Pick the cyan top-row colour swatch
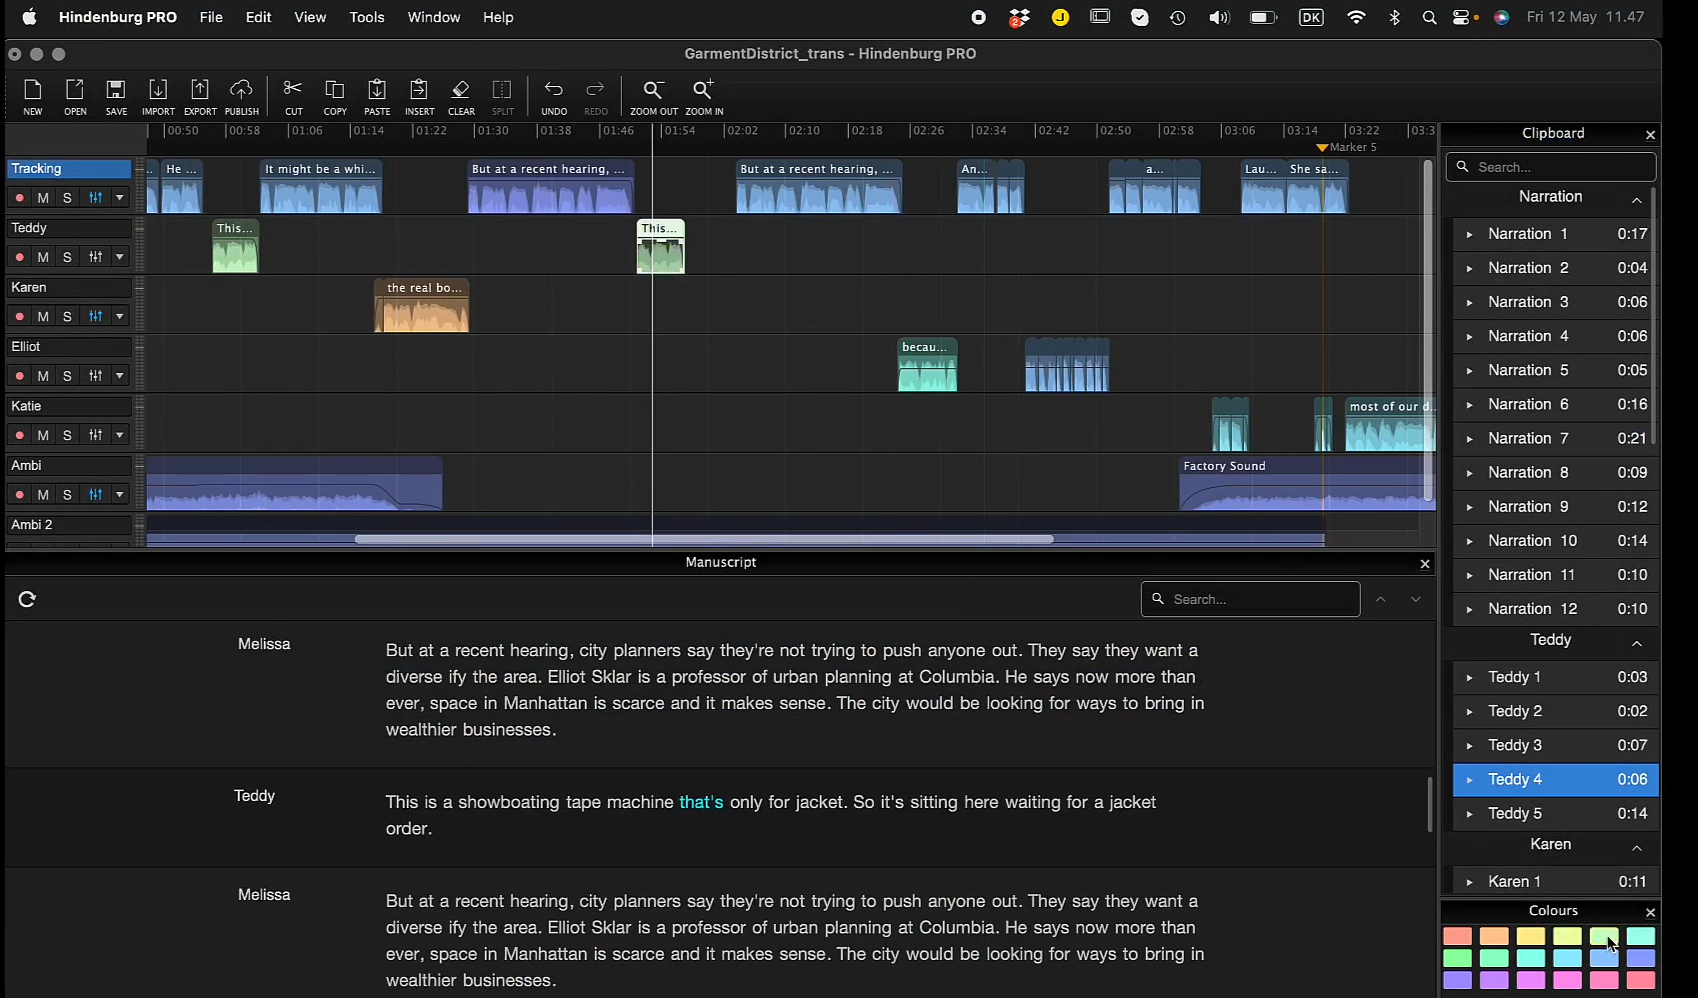 coord(1641,936)
